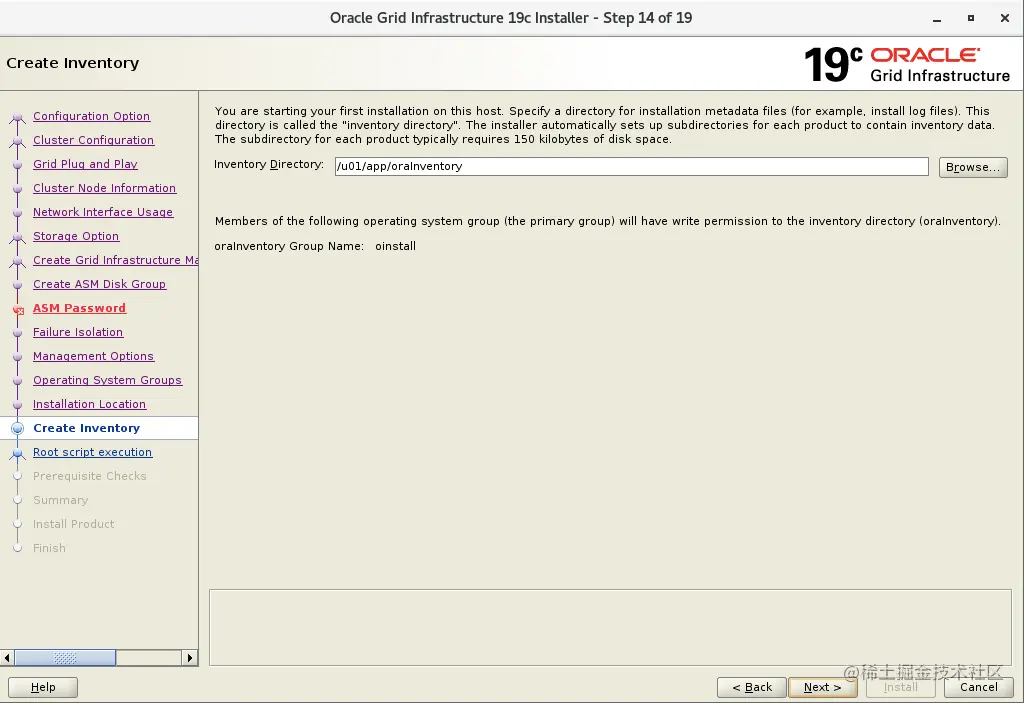Click the sidebar scrollbar left arrow
The height and width of the screenshot is (703, 1024).
pyautogui.click(x=7, y=658)
